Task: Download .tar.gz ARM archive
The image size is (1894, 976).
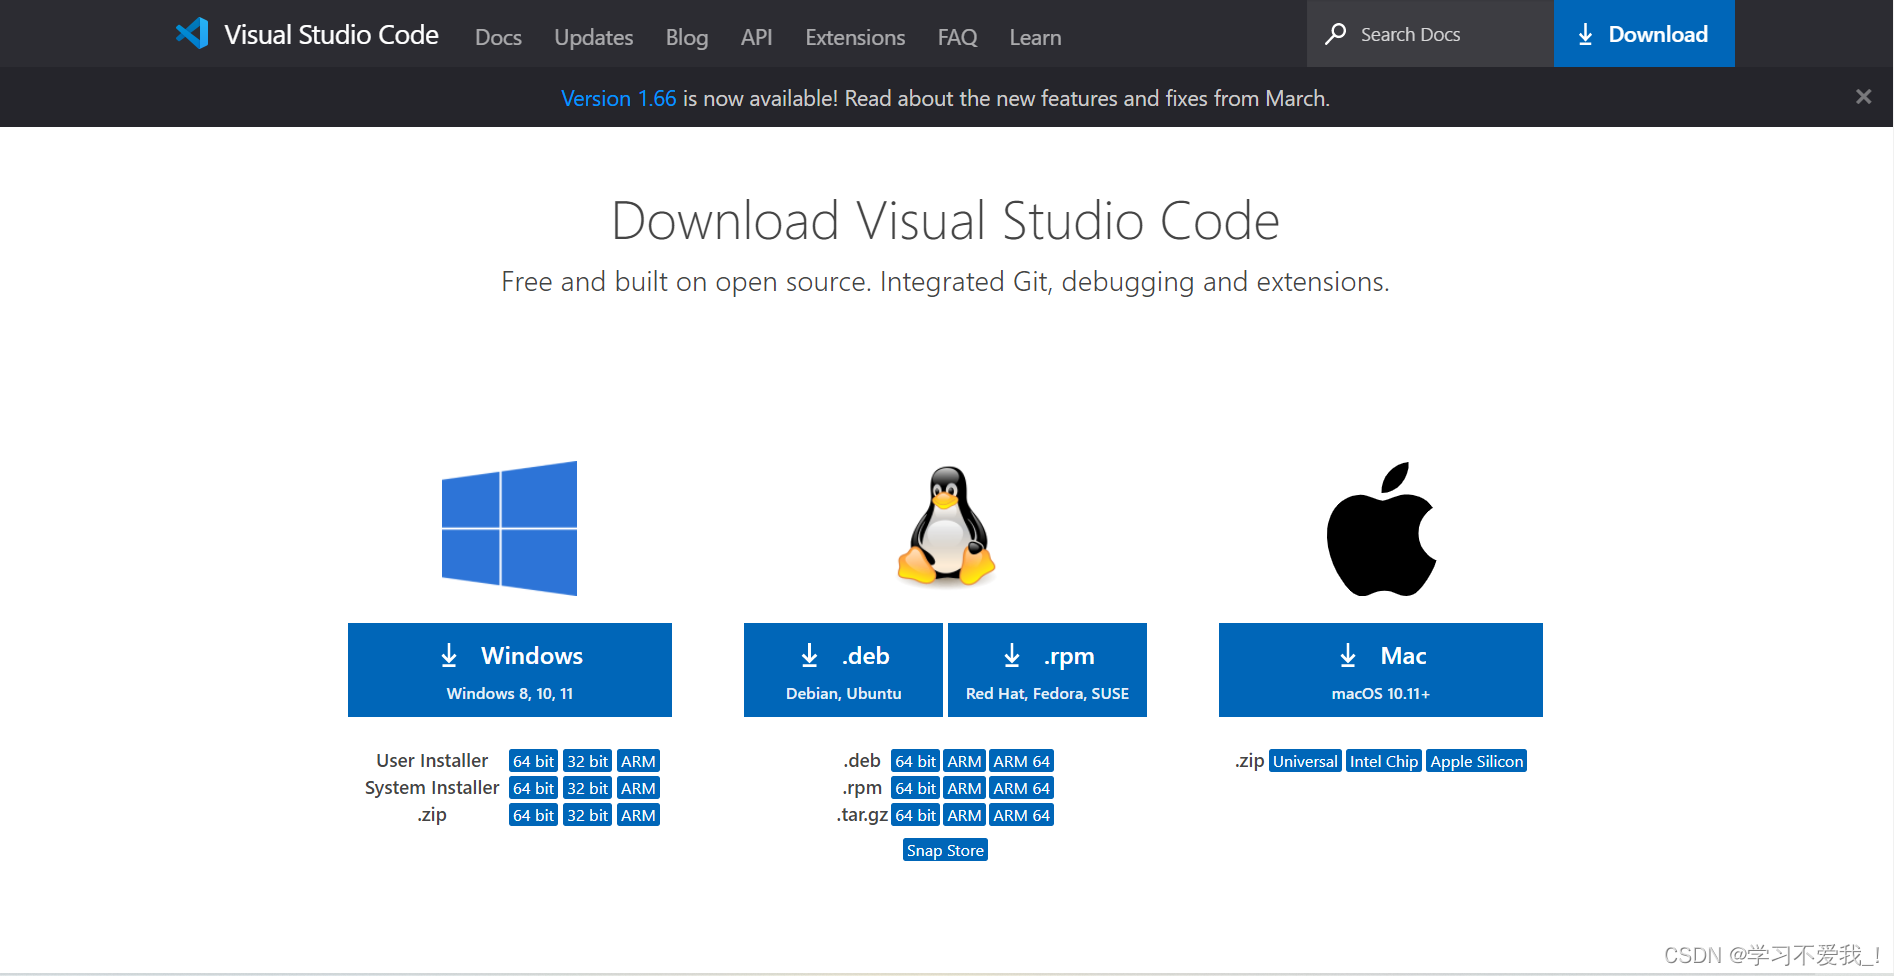Action: [964, 815]
